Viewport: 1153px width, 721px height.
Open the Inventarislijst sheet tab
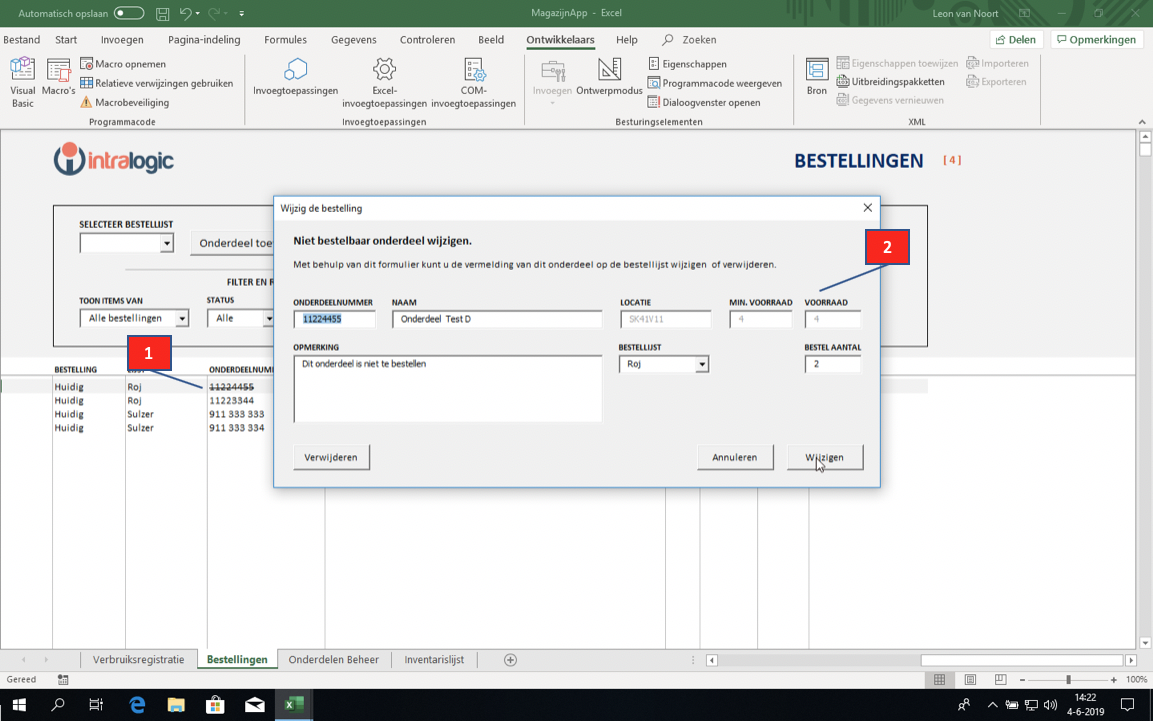coord(434,660)
